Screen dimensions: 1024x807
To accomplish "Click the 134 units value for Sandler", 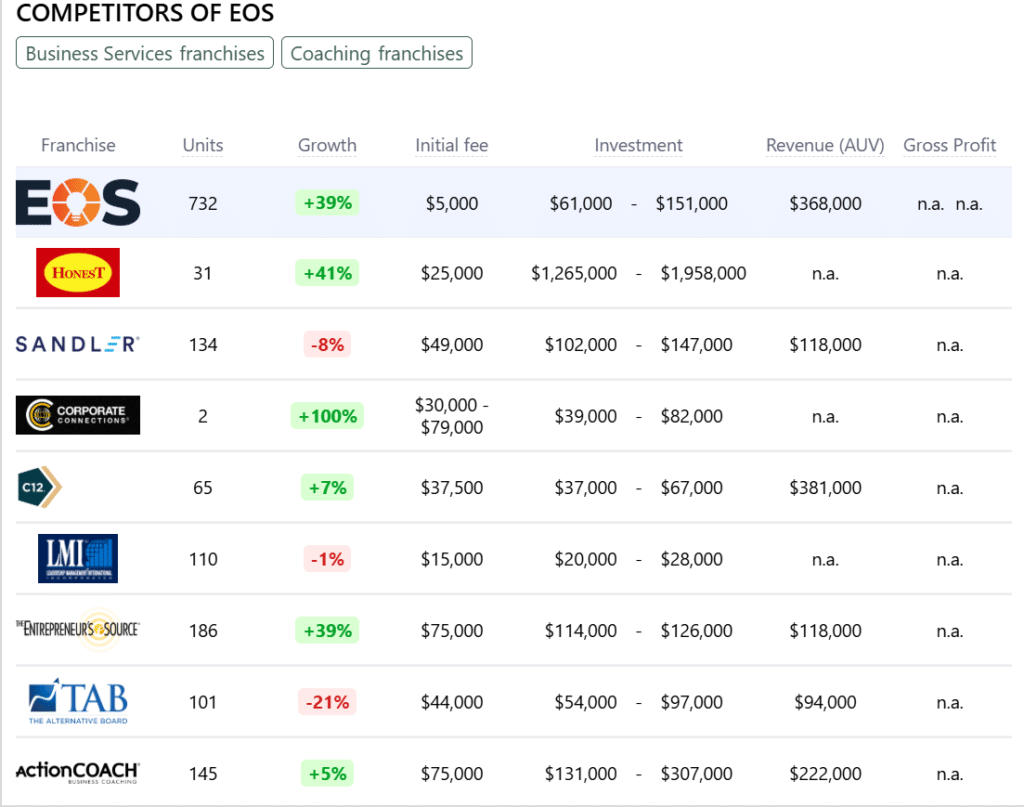I will click(203, 345).
